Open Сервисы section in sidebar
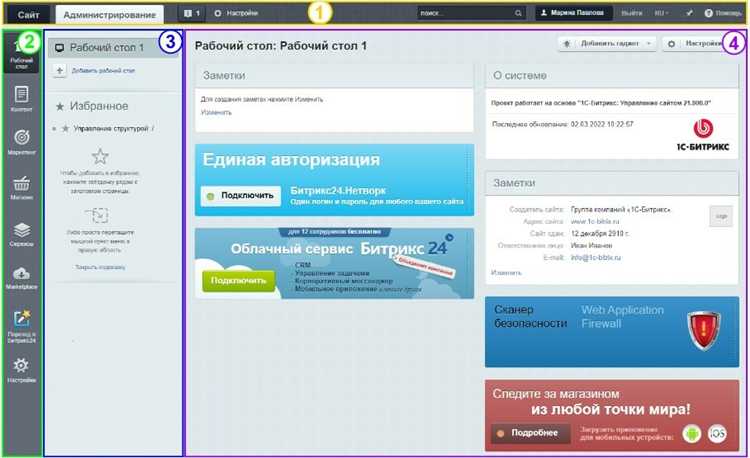Image resolution: width=750 pixels, height=458 pixels. [x=22, y=234]
